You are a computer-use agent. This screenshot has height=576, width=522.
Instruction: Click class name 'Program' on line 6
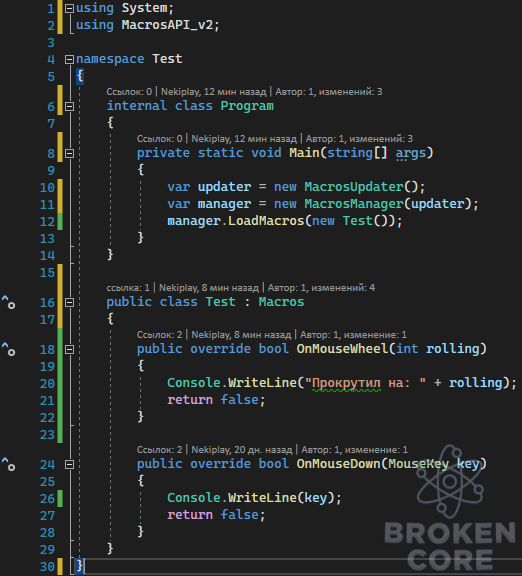coord(247,106)
